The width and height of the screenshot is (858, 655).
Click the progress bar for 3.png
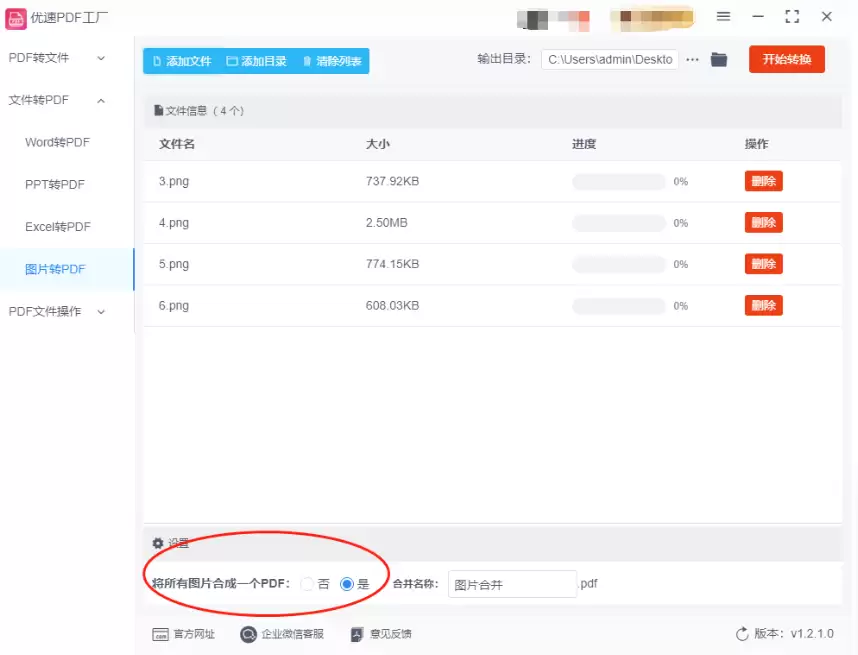pyautogui.click(x=618, y=182)
